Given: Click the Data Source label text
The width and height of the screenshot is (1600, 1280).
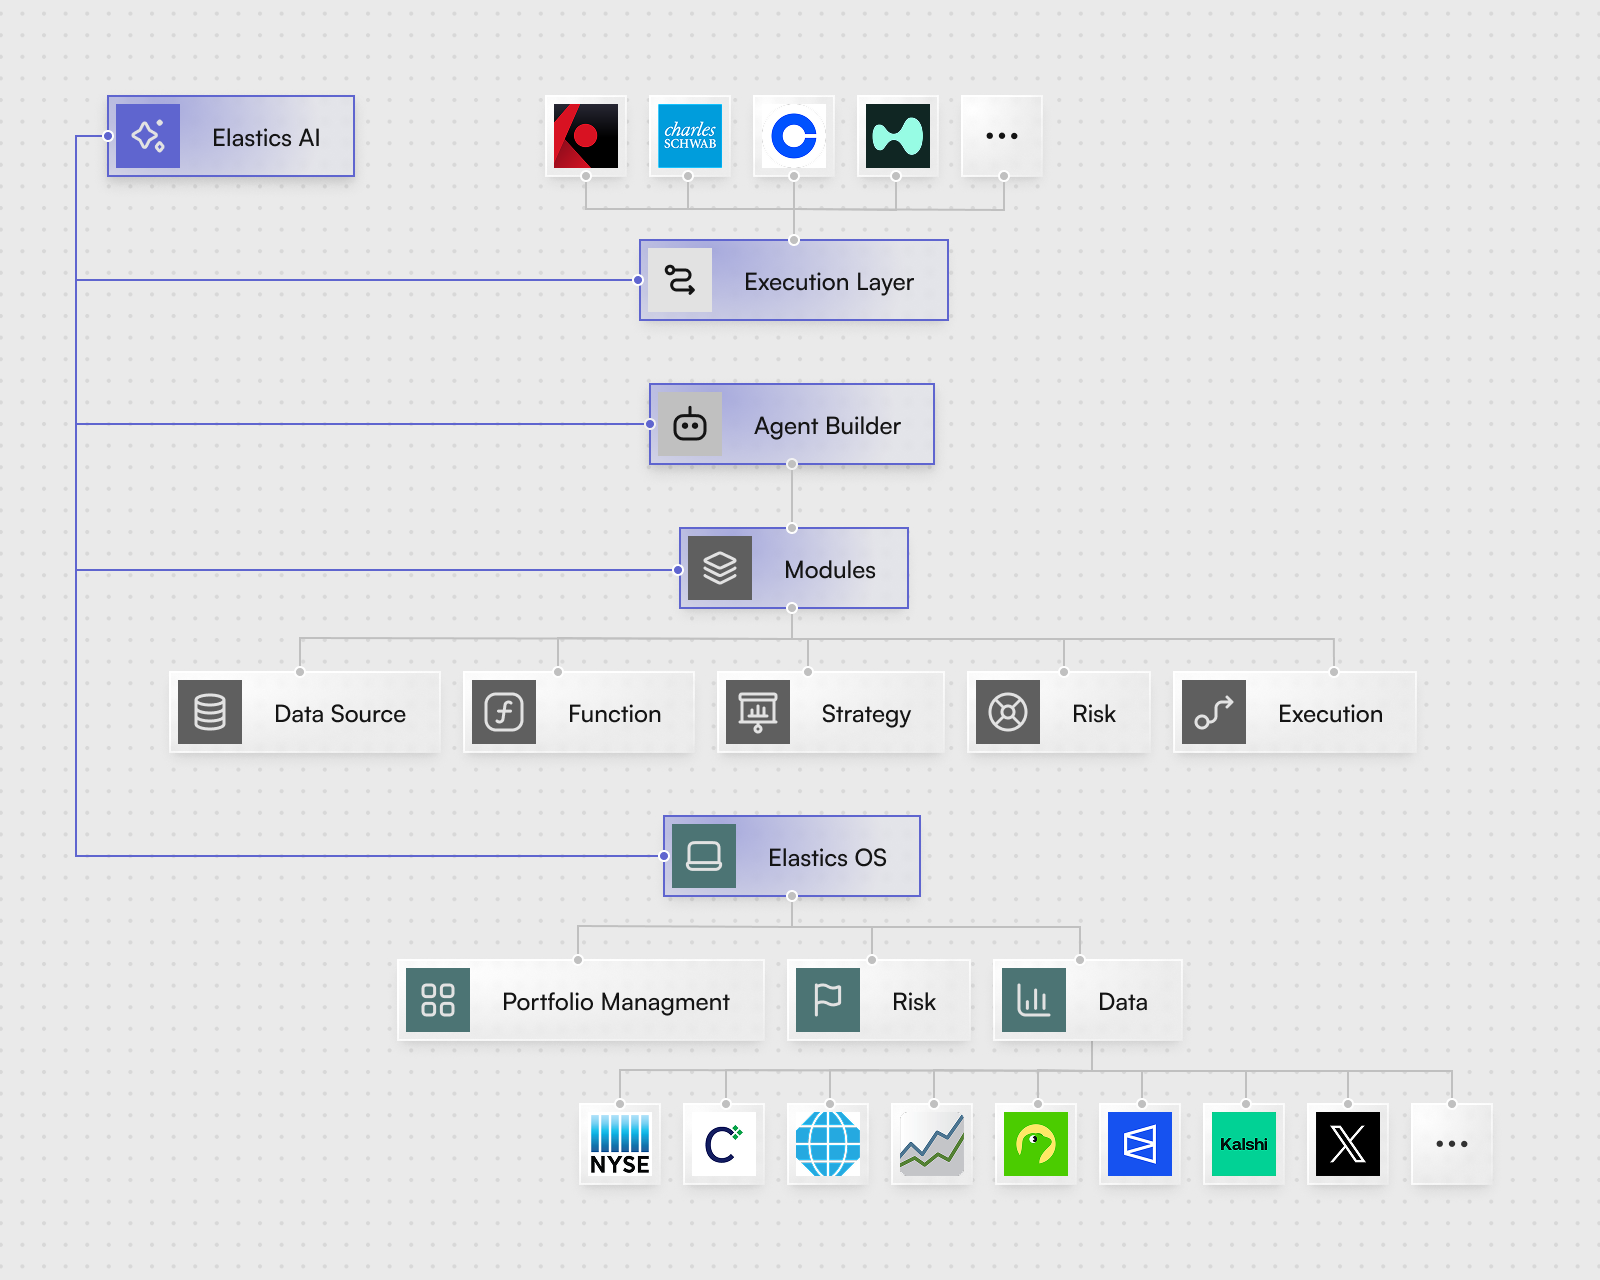Looking at the screenshot, I should click(340, 714).
